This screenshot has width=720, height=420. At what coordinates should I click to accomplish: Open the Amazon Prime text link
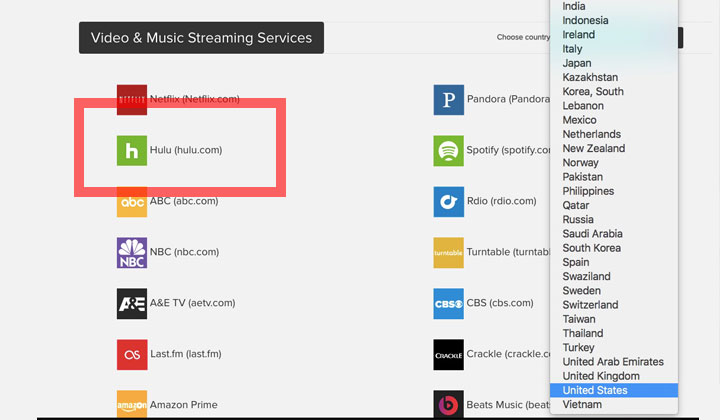(x=184, y=404)
